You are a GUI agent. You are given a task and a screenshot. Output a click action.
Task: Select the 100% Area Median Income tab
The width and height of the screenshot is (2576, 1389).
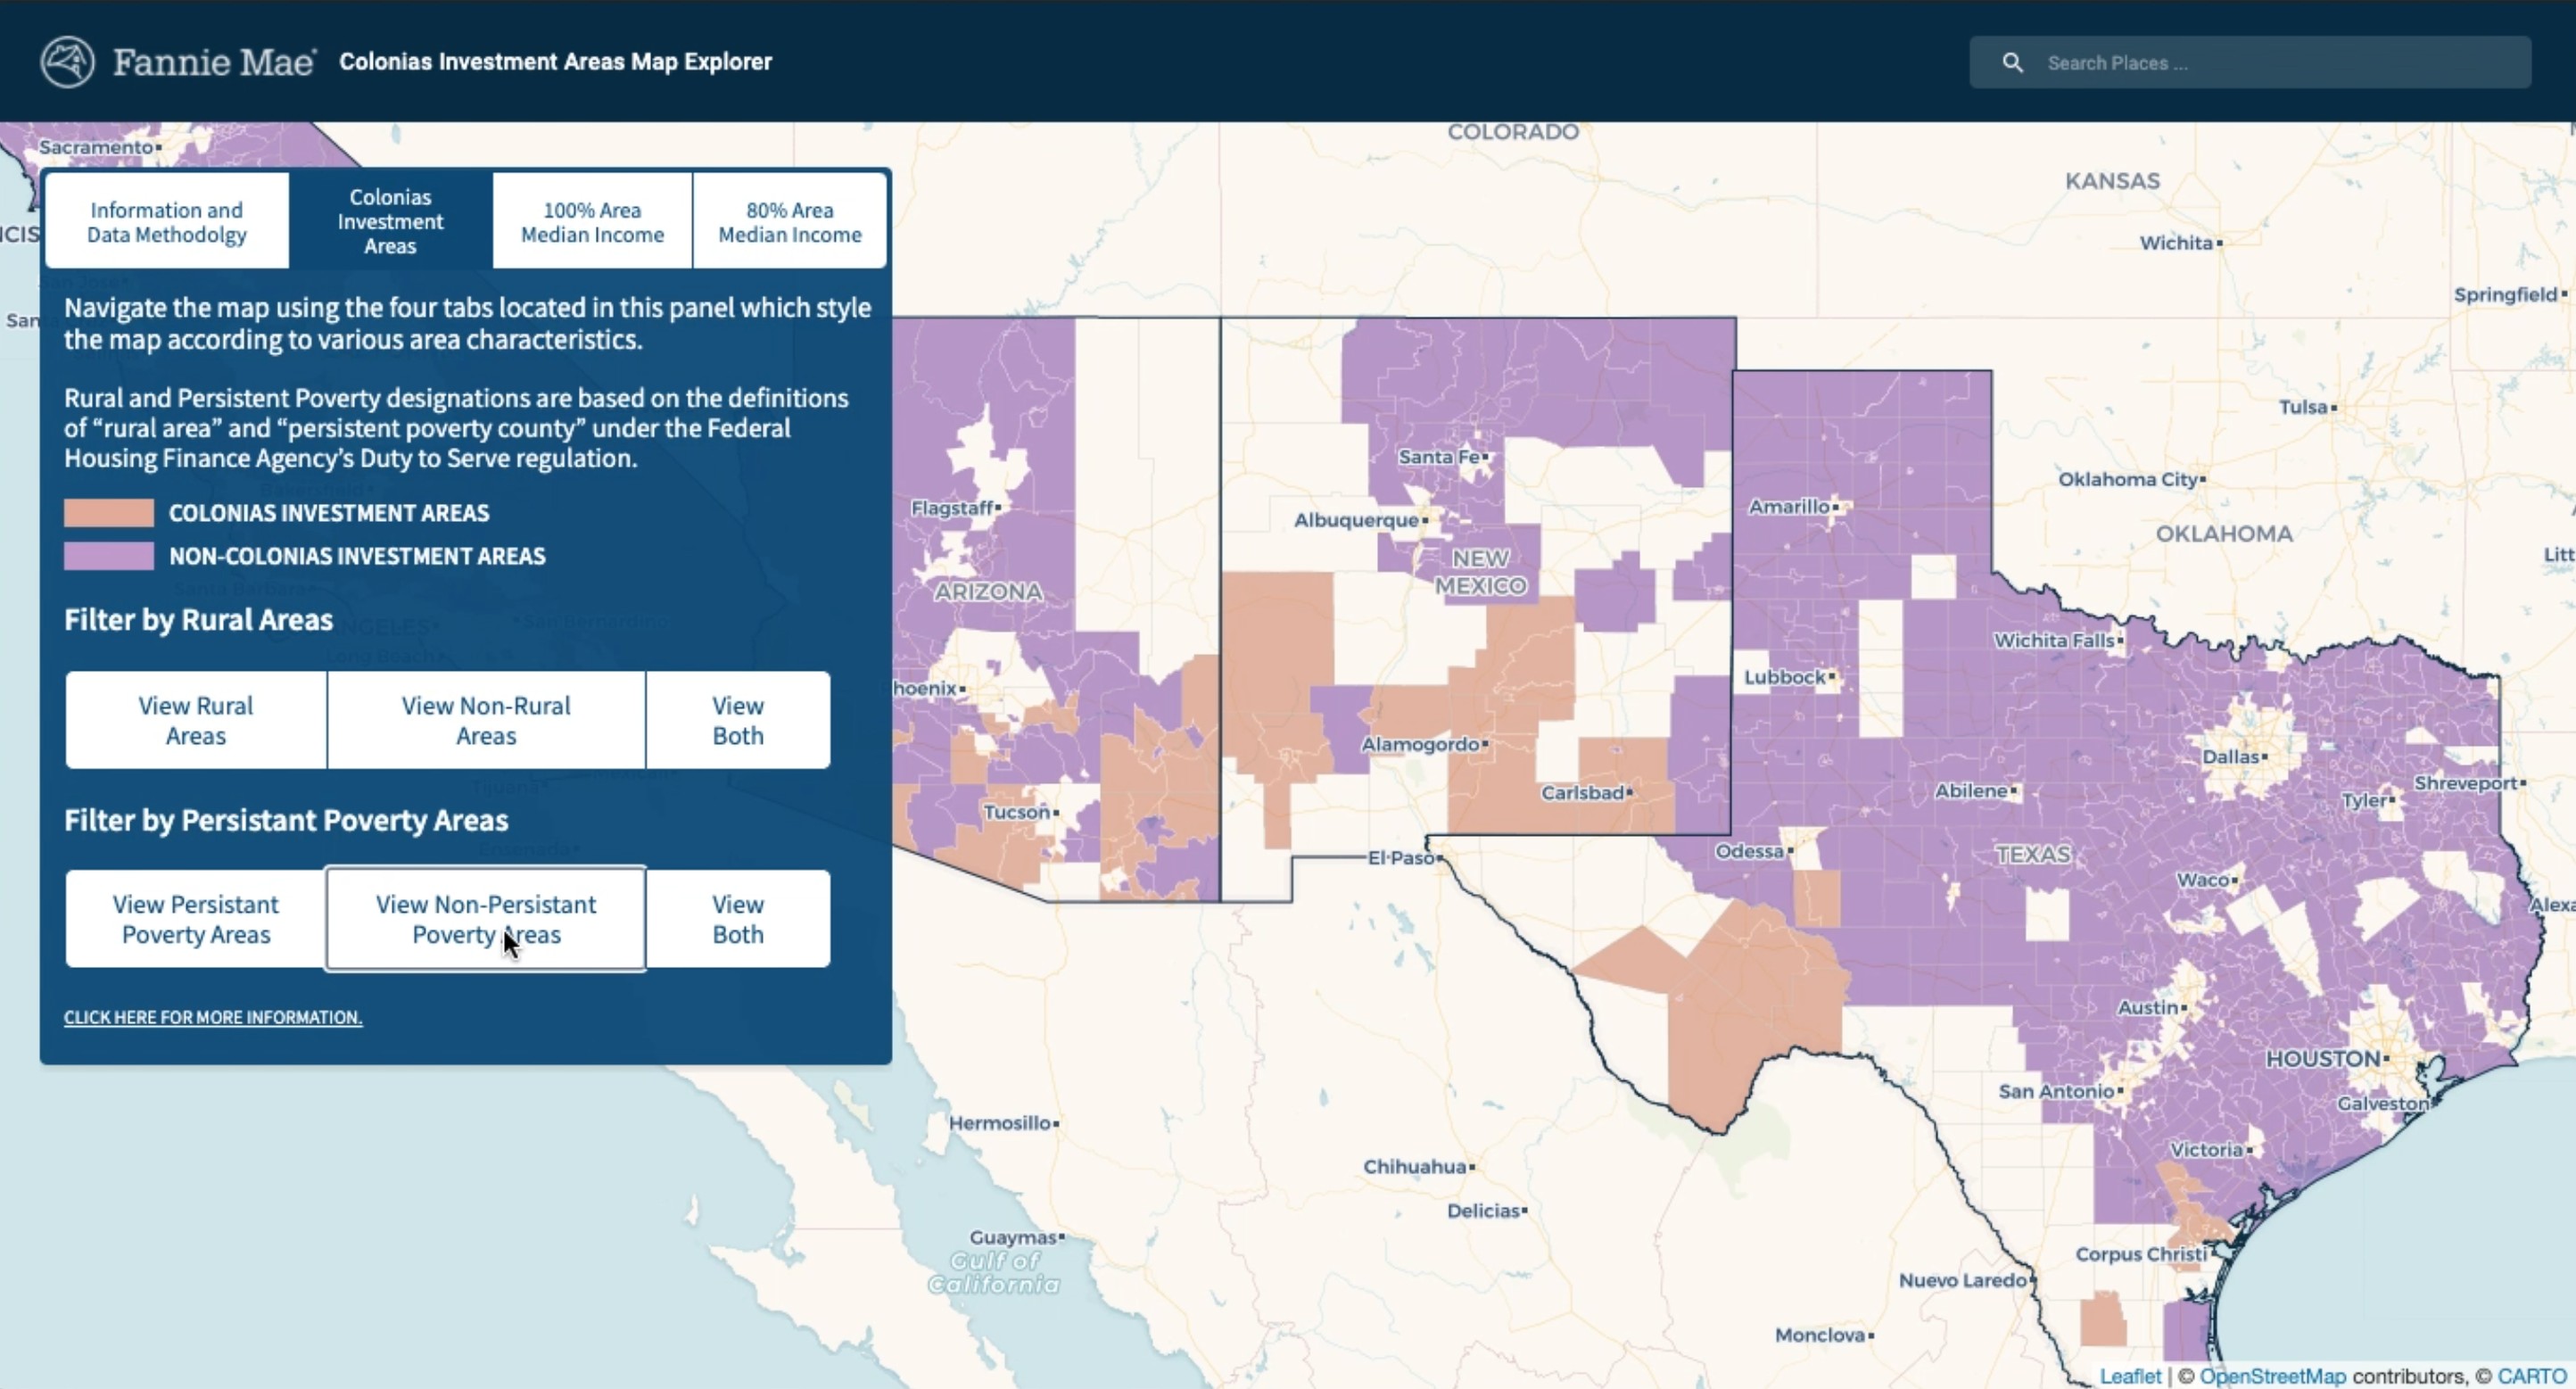[x=592, y=222]
